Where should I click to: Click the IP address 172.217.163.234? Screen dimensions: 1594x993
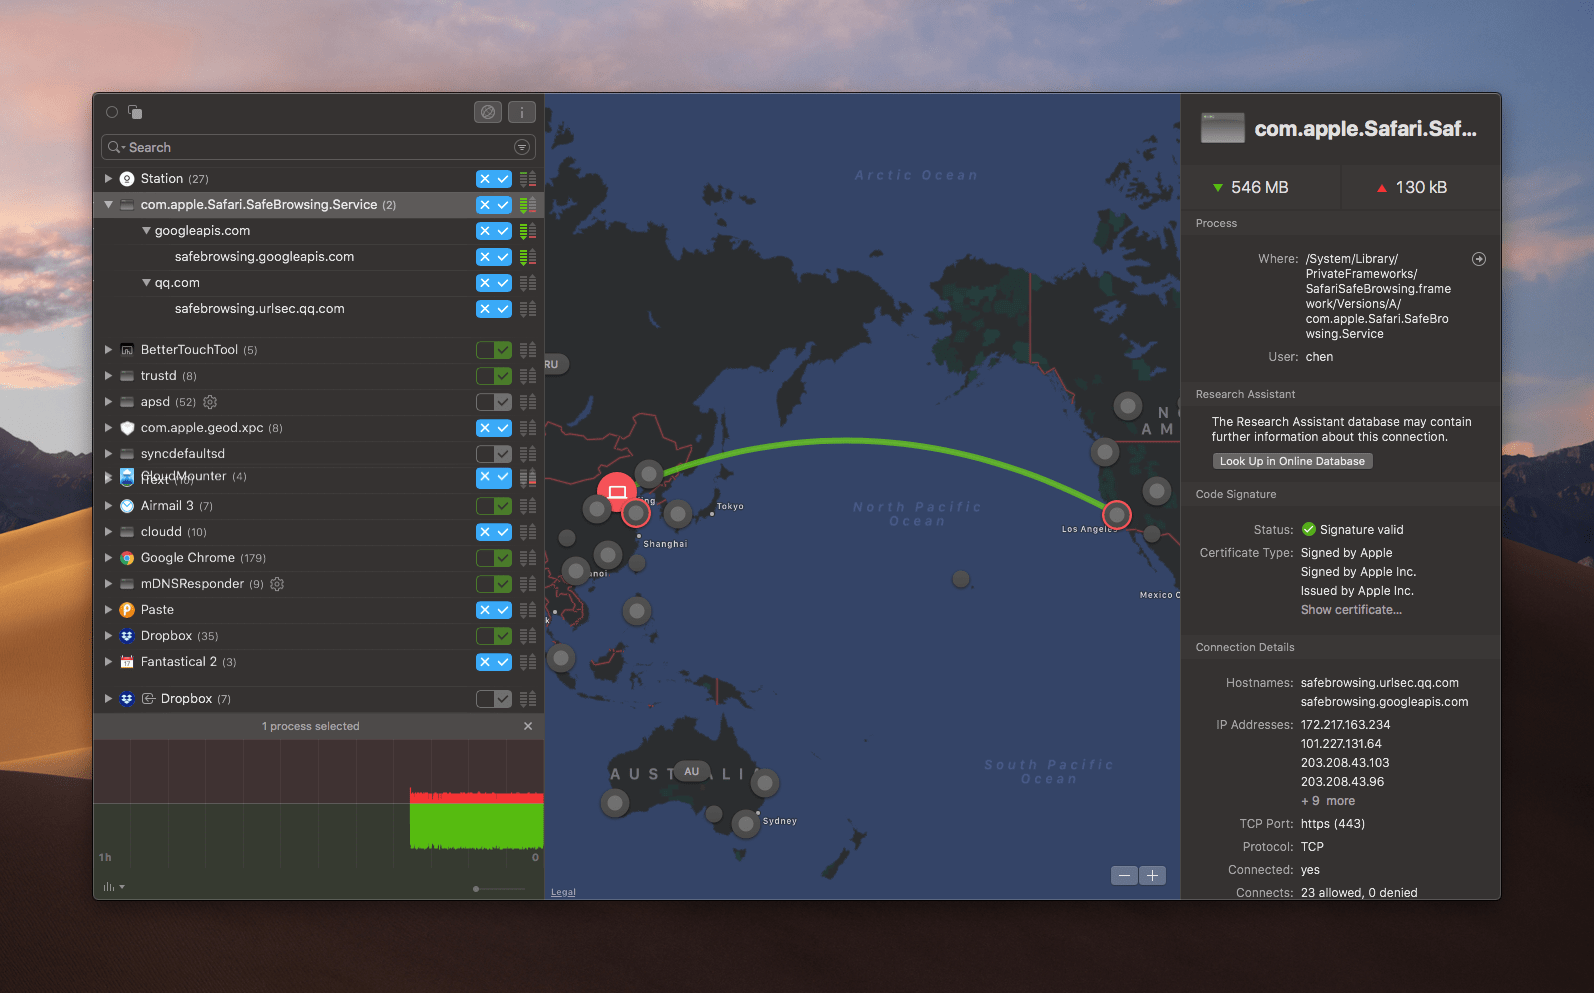tap(1345, 725)
